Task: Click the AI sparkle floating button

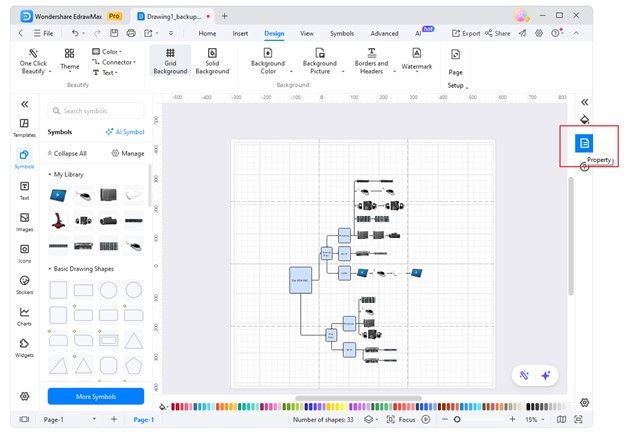Action: [x=546, y=375]
